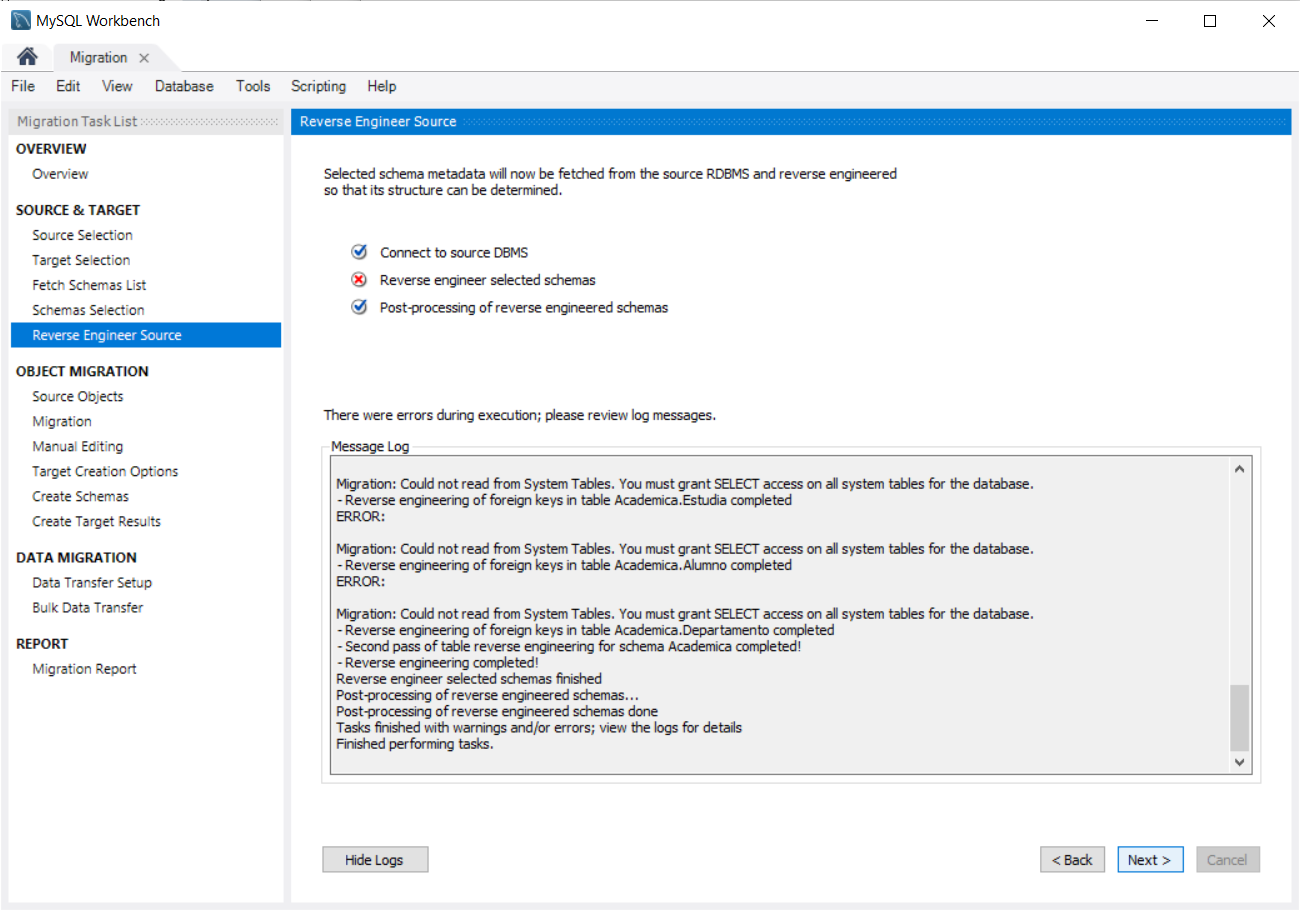
Task: Click the MySQL Workbench dolphin title icon
Action: click(x=20, y=20)
